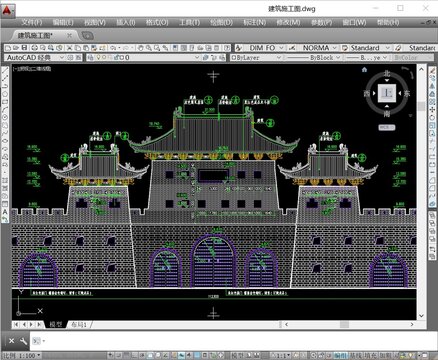Open the Layer Properties Manager icon

[x=90, y=58]
